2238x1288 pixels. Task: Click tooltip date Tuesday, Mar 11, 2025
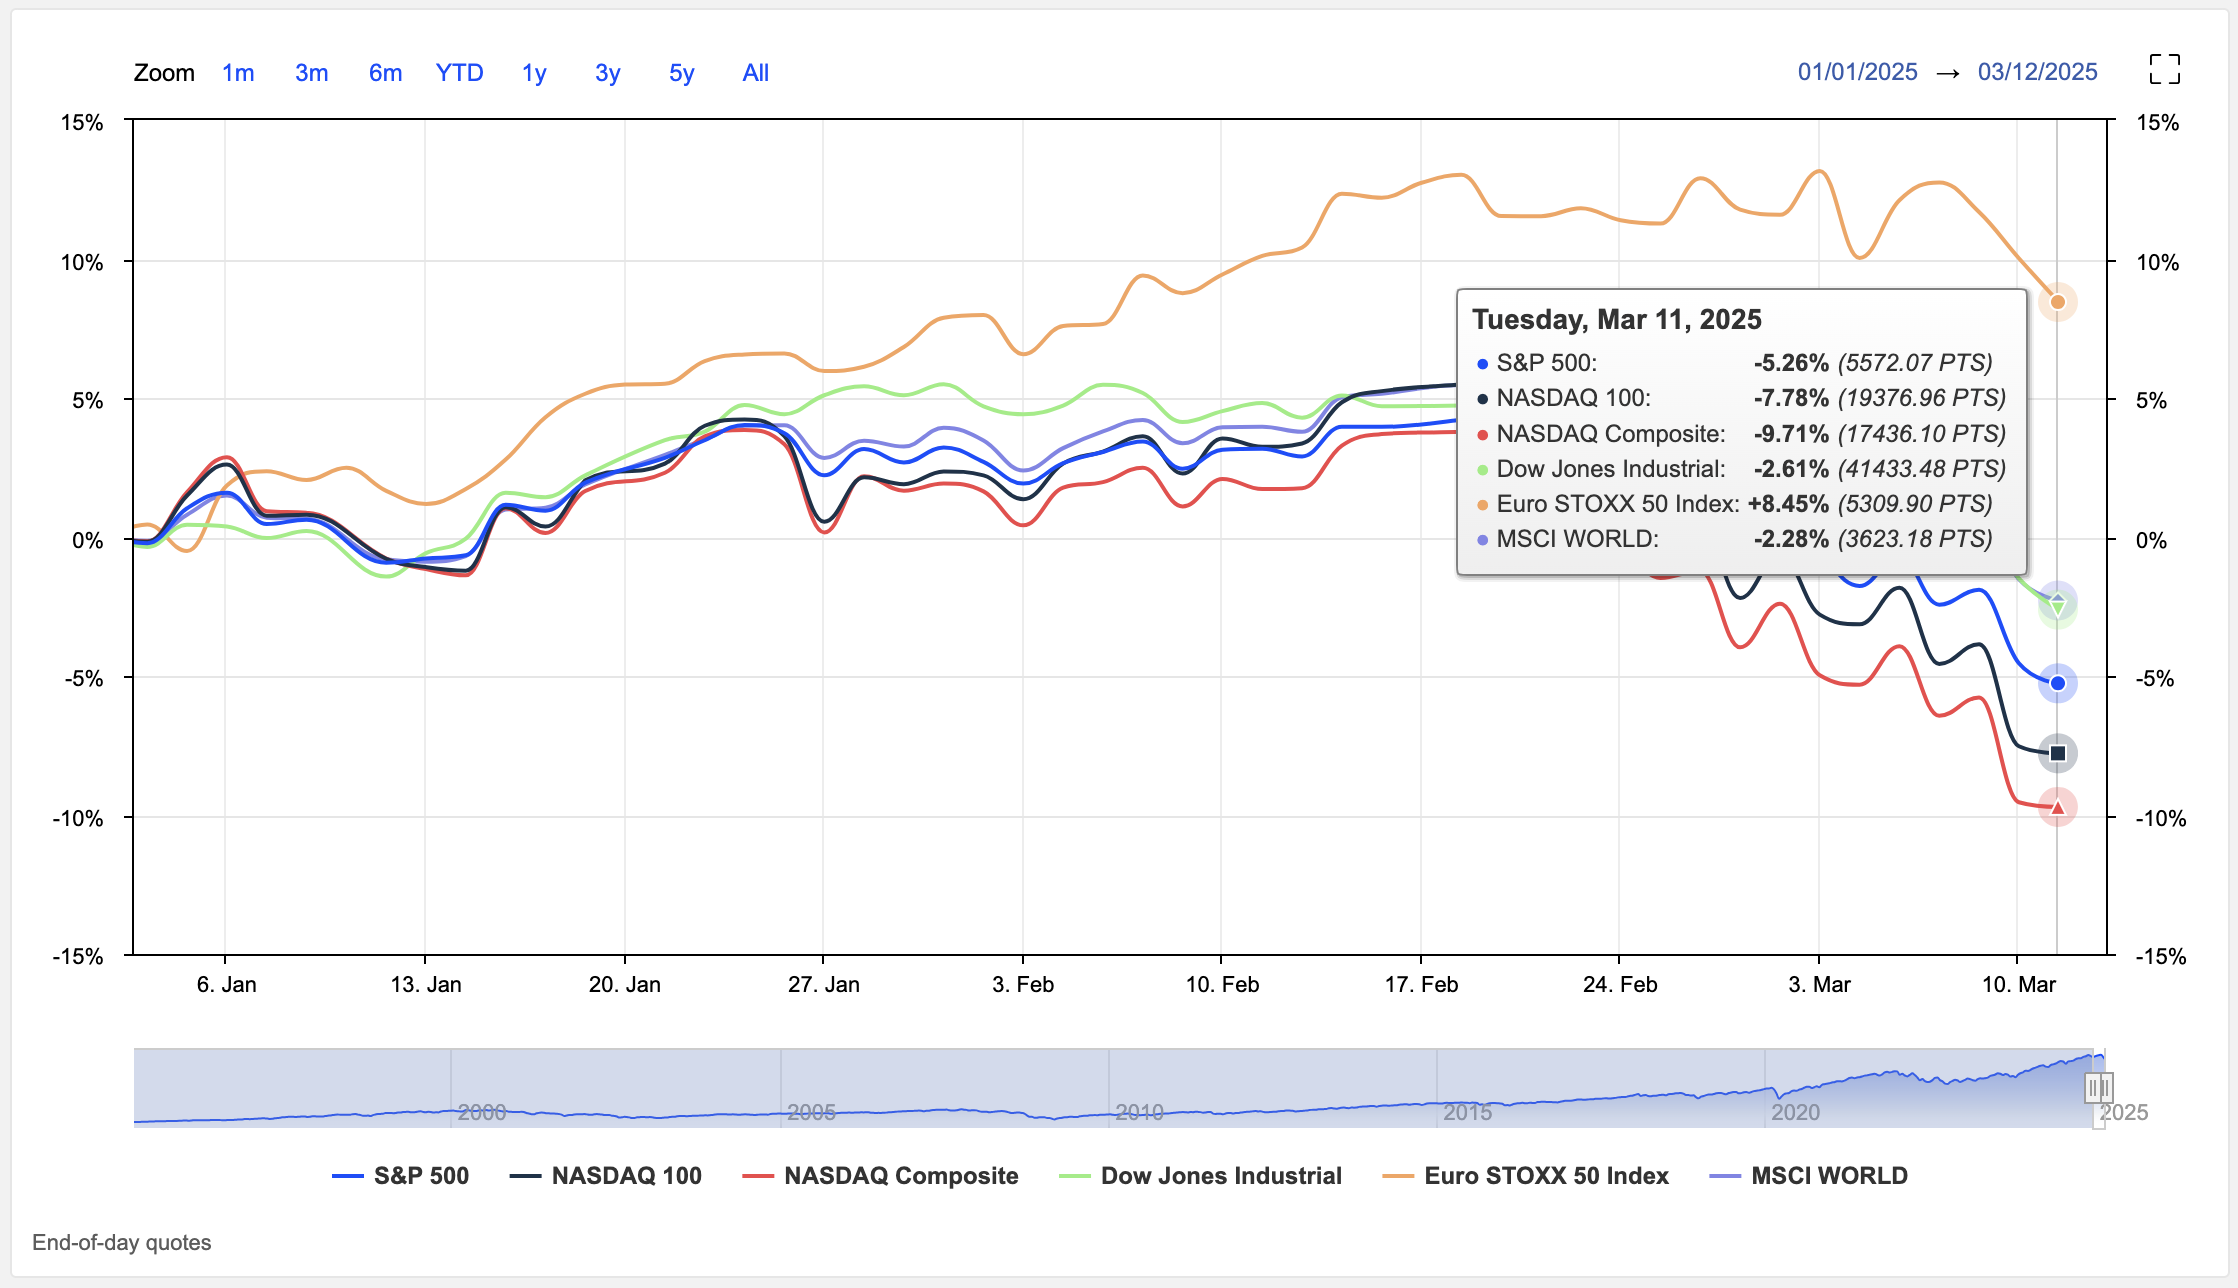[x=1617, y=320]
